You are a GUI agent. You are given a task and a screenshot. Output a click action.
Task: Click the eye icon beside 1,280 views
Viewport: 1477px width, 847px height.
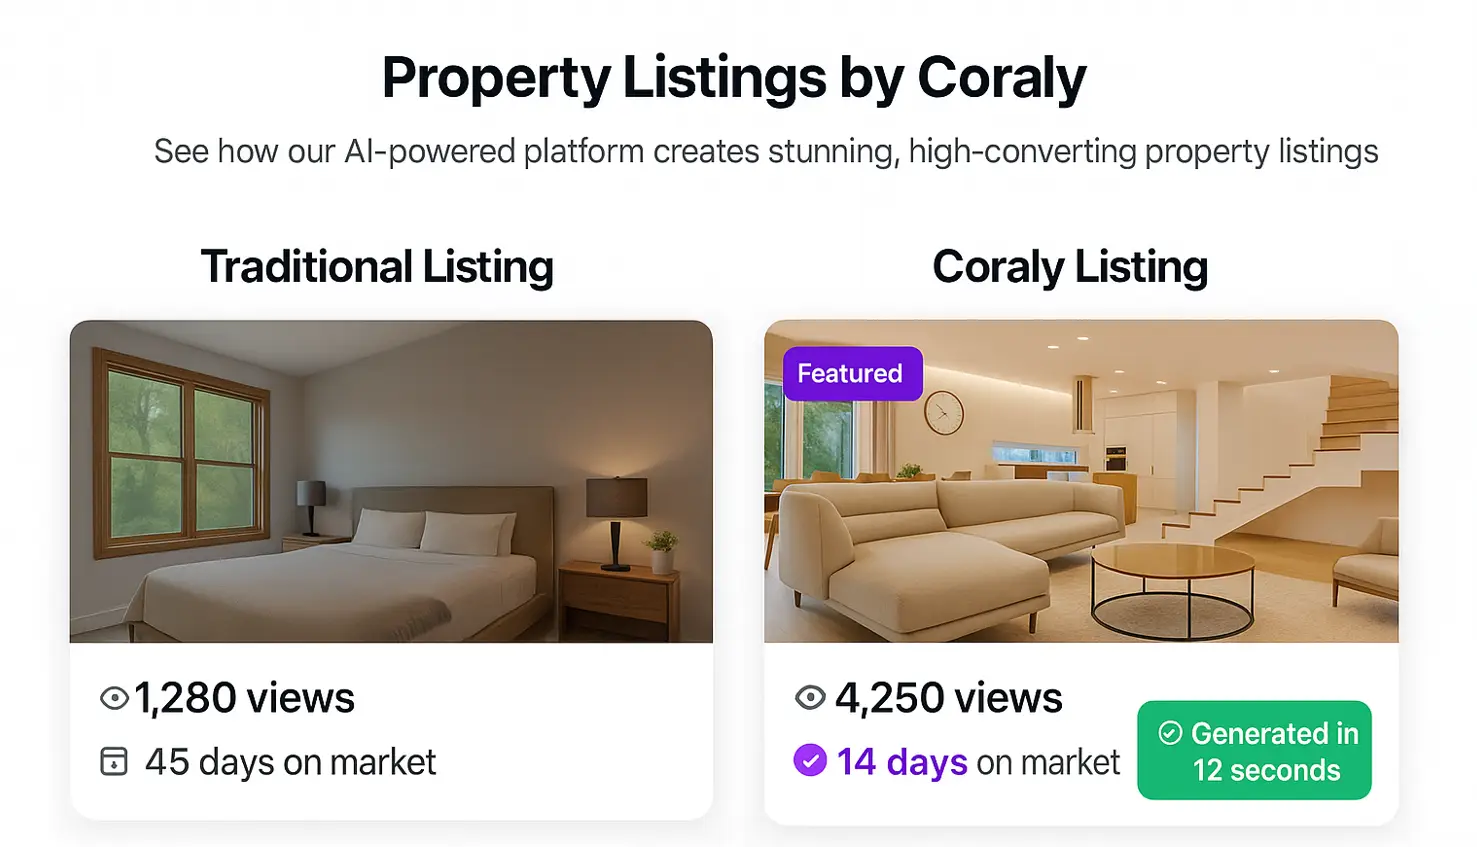point(114,698)
